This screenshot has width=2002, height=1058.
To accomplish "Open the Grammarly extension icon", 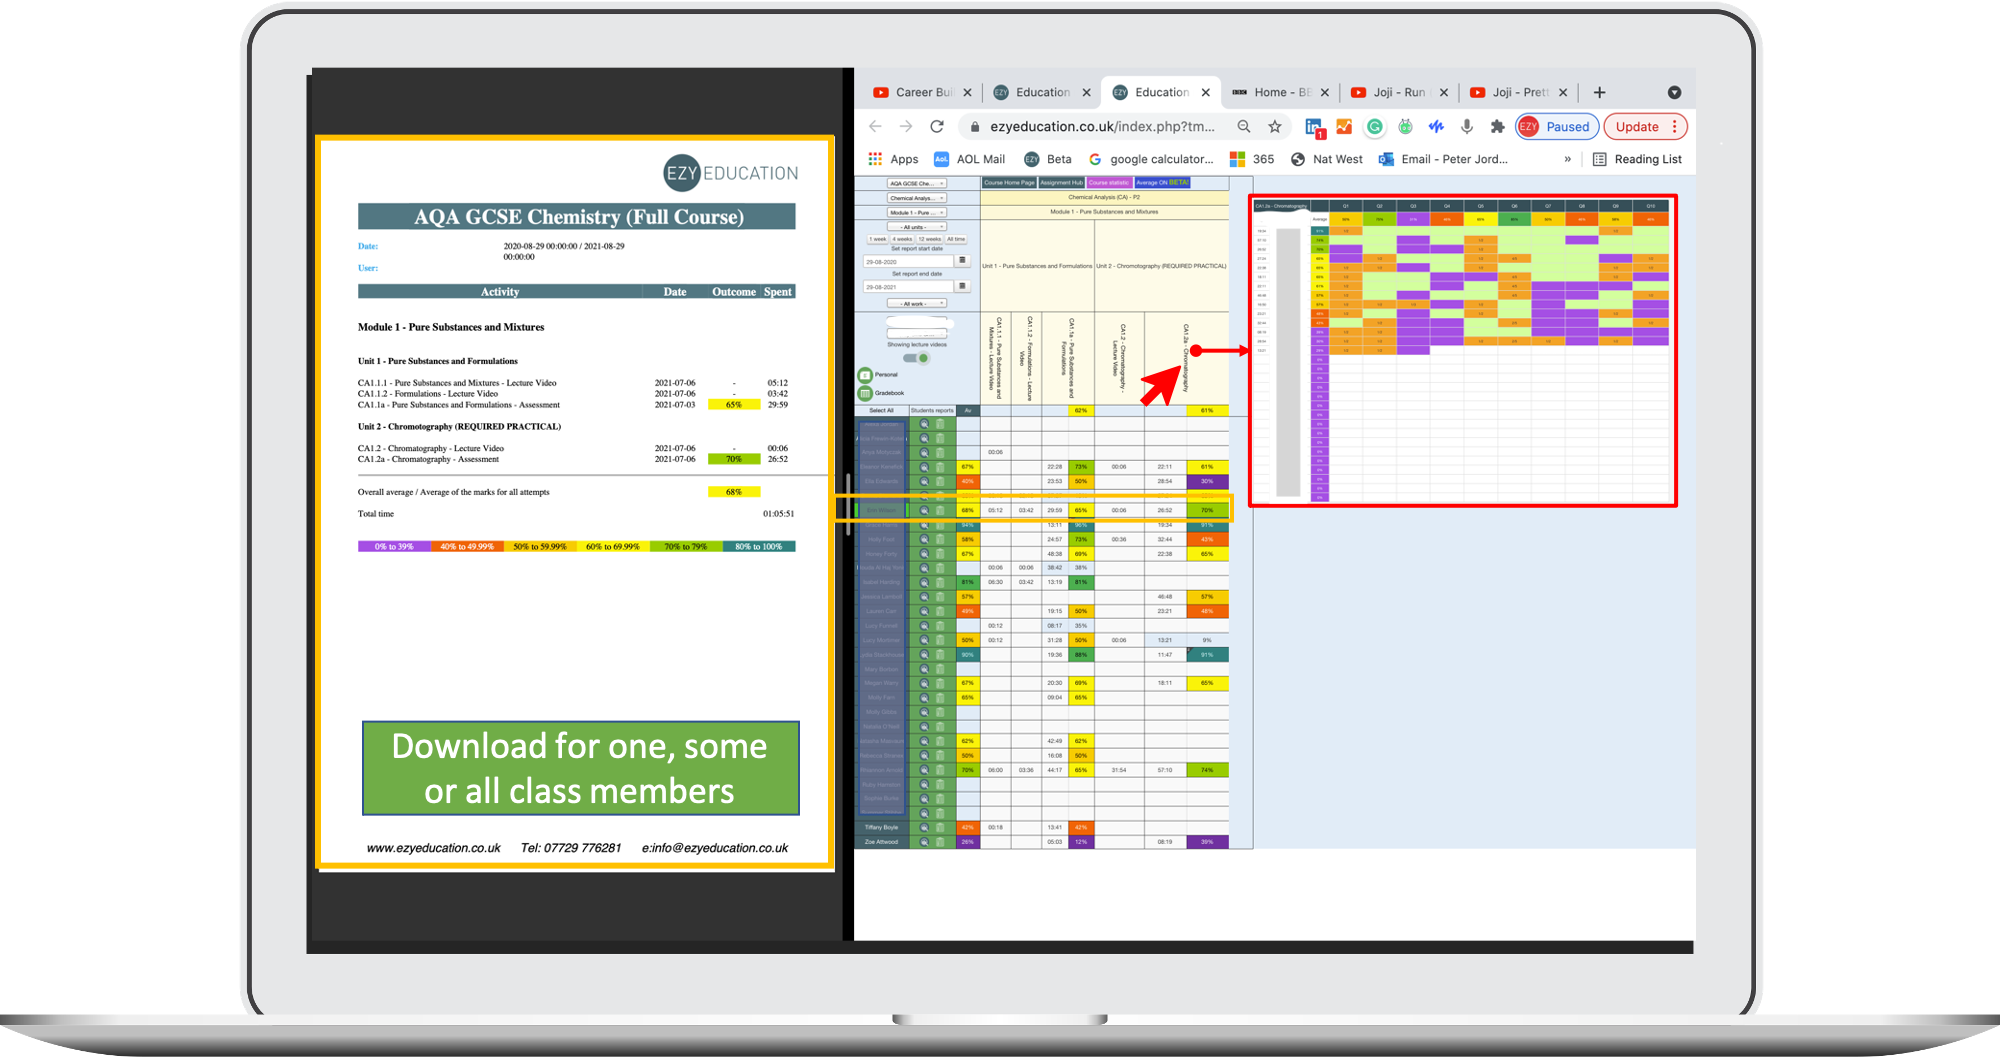I will pyautogui.click(x=1375, y=127).
